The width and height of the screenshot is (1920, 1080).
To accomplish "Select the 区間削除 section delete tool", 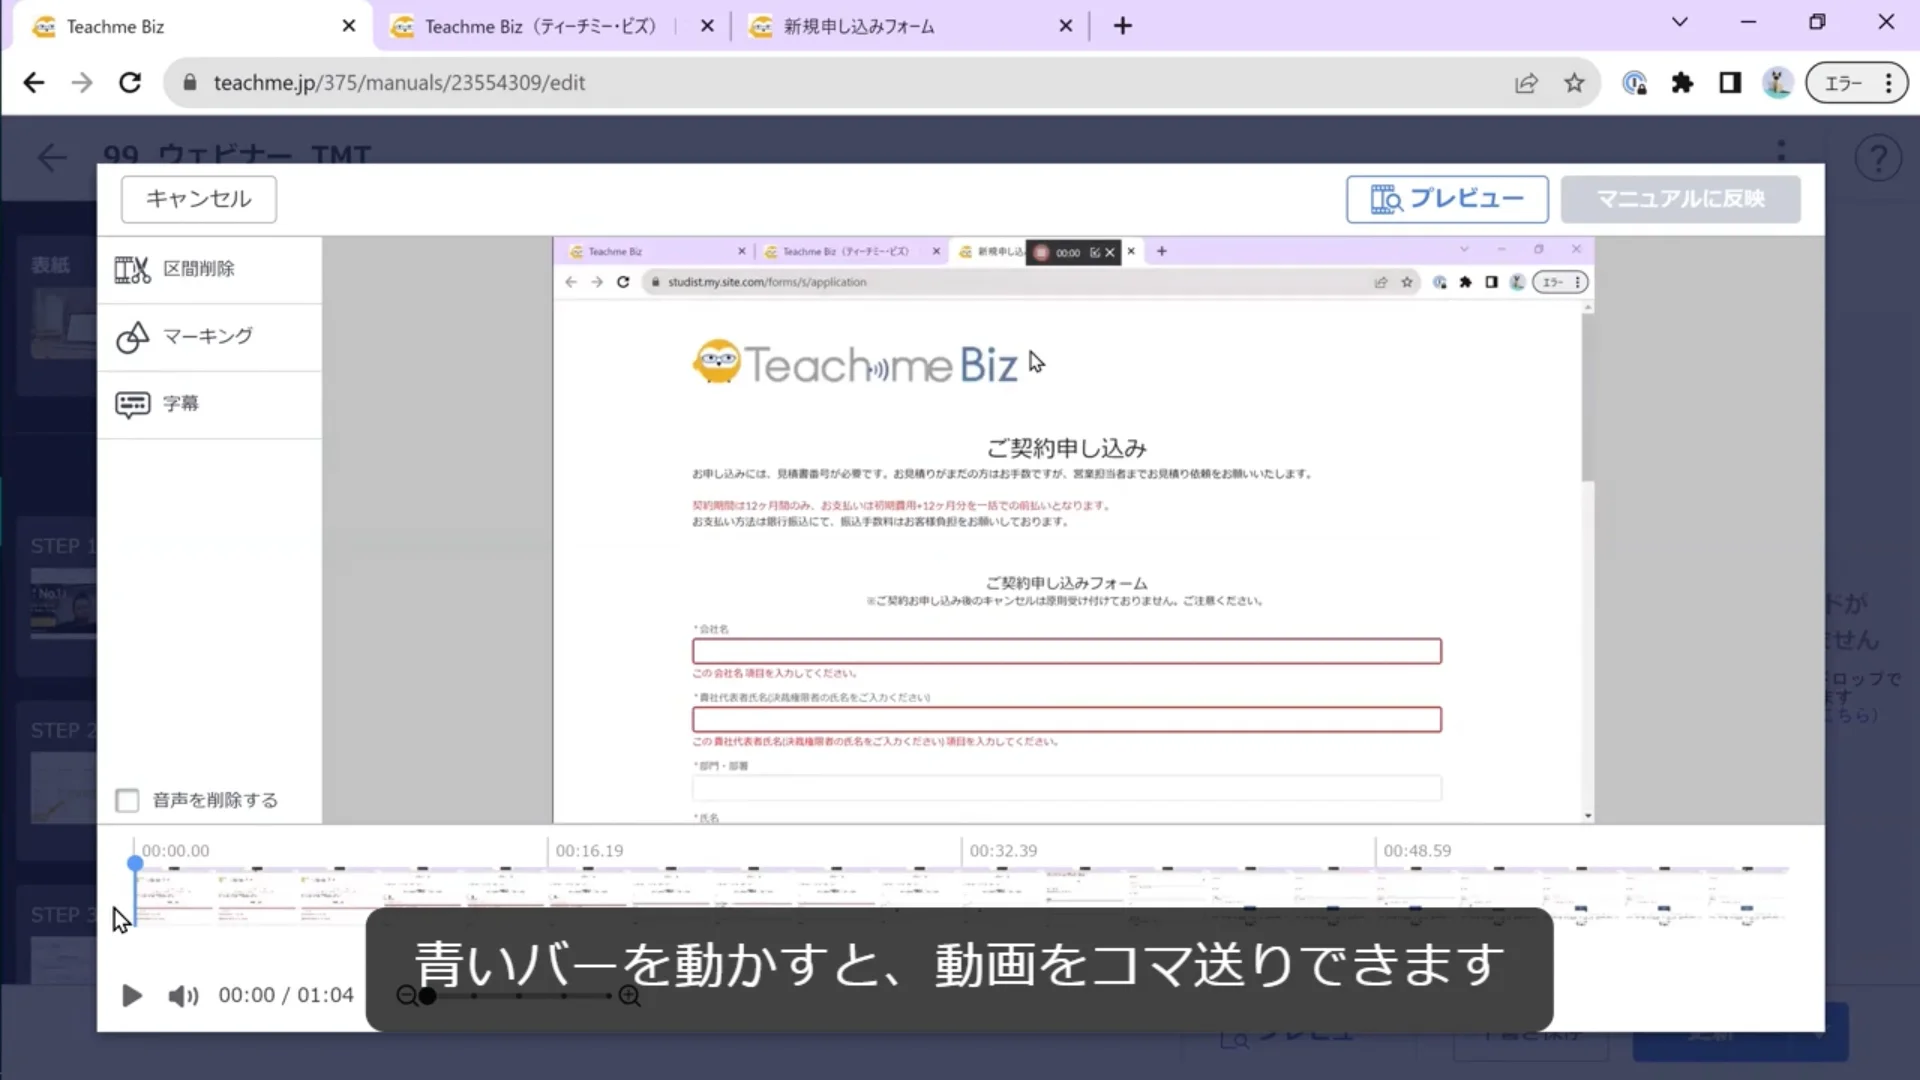I will 210,269.
